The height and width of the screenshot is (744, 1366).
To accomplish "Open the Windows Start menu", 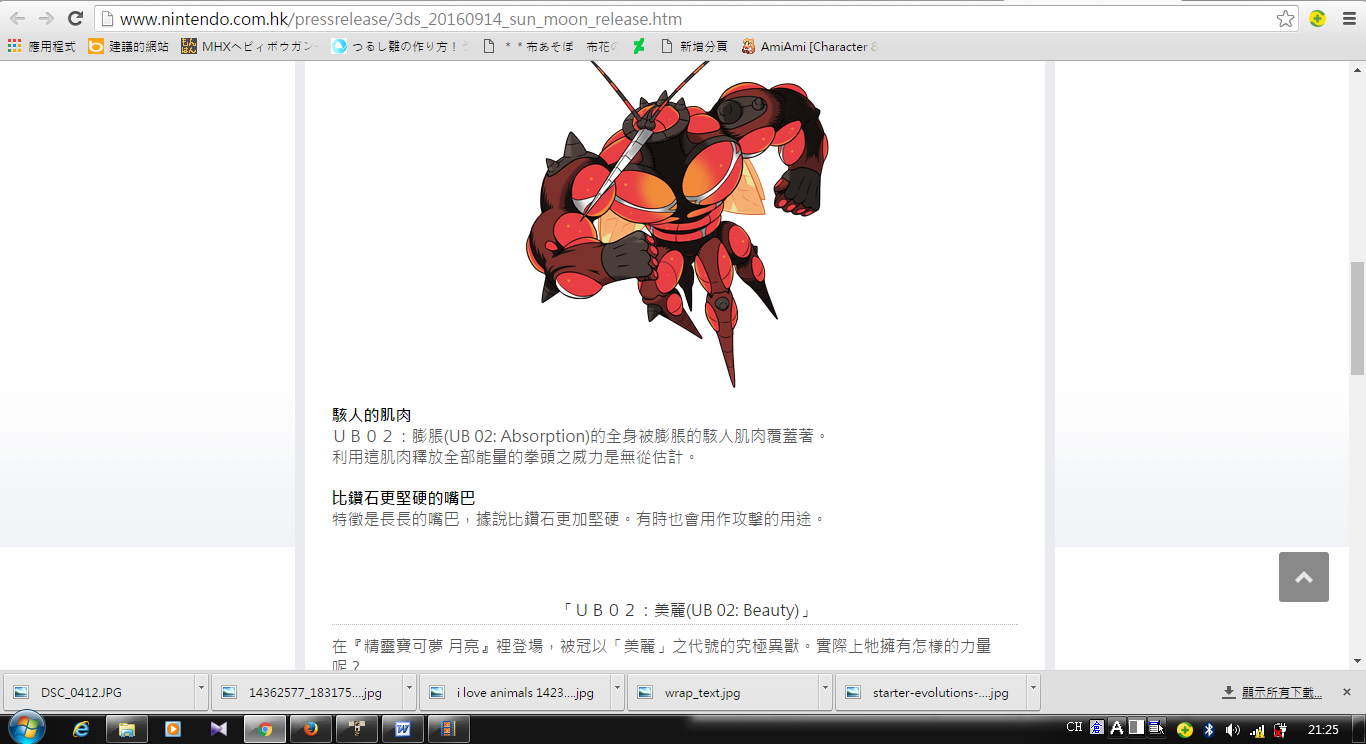I will [25, 728].
